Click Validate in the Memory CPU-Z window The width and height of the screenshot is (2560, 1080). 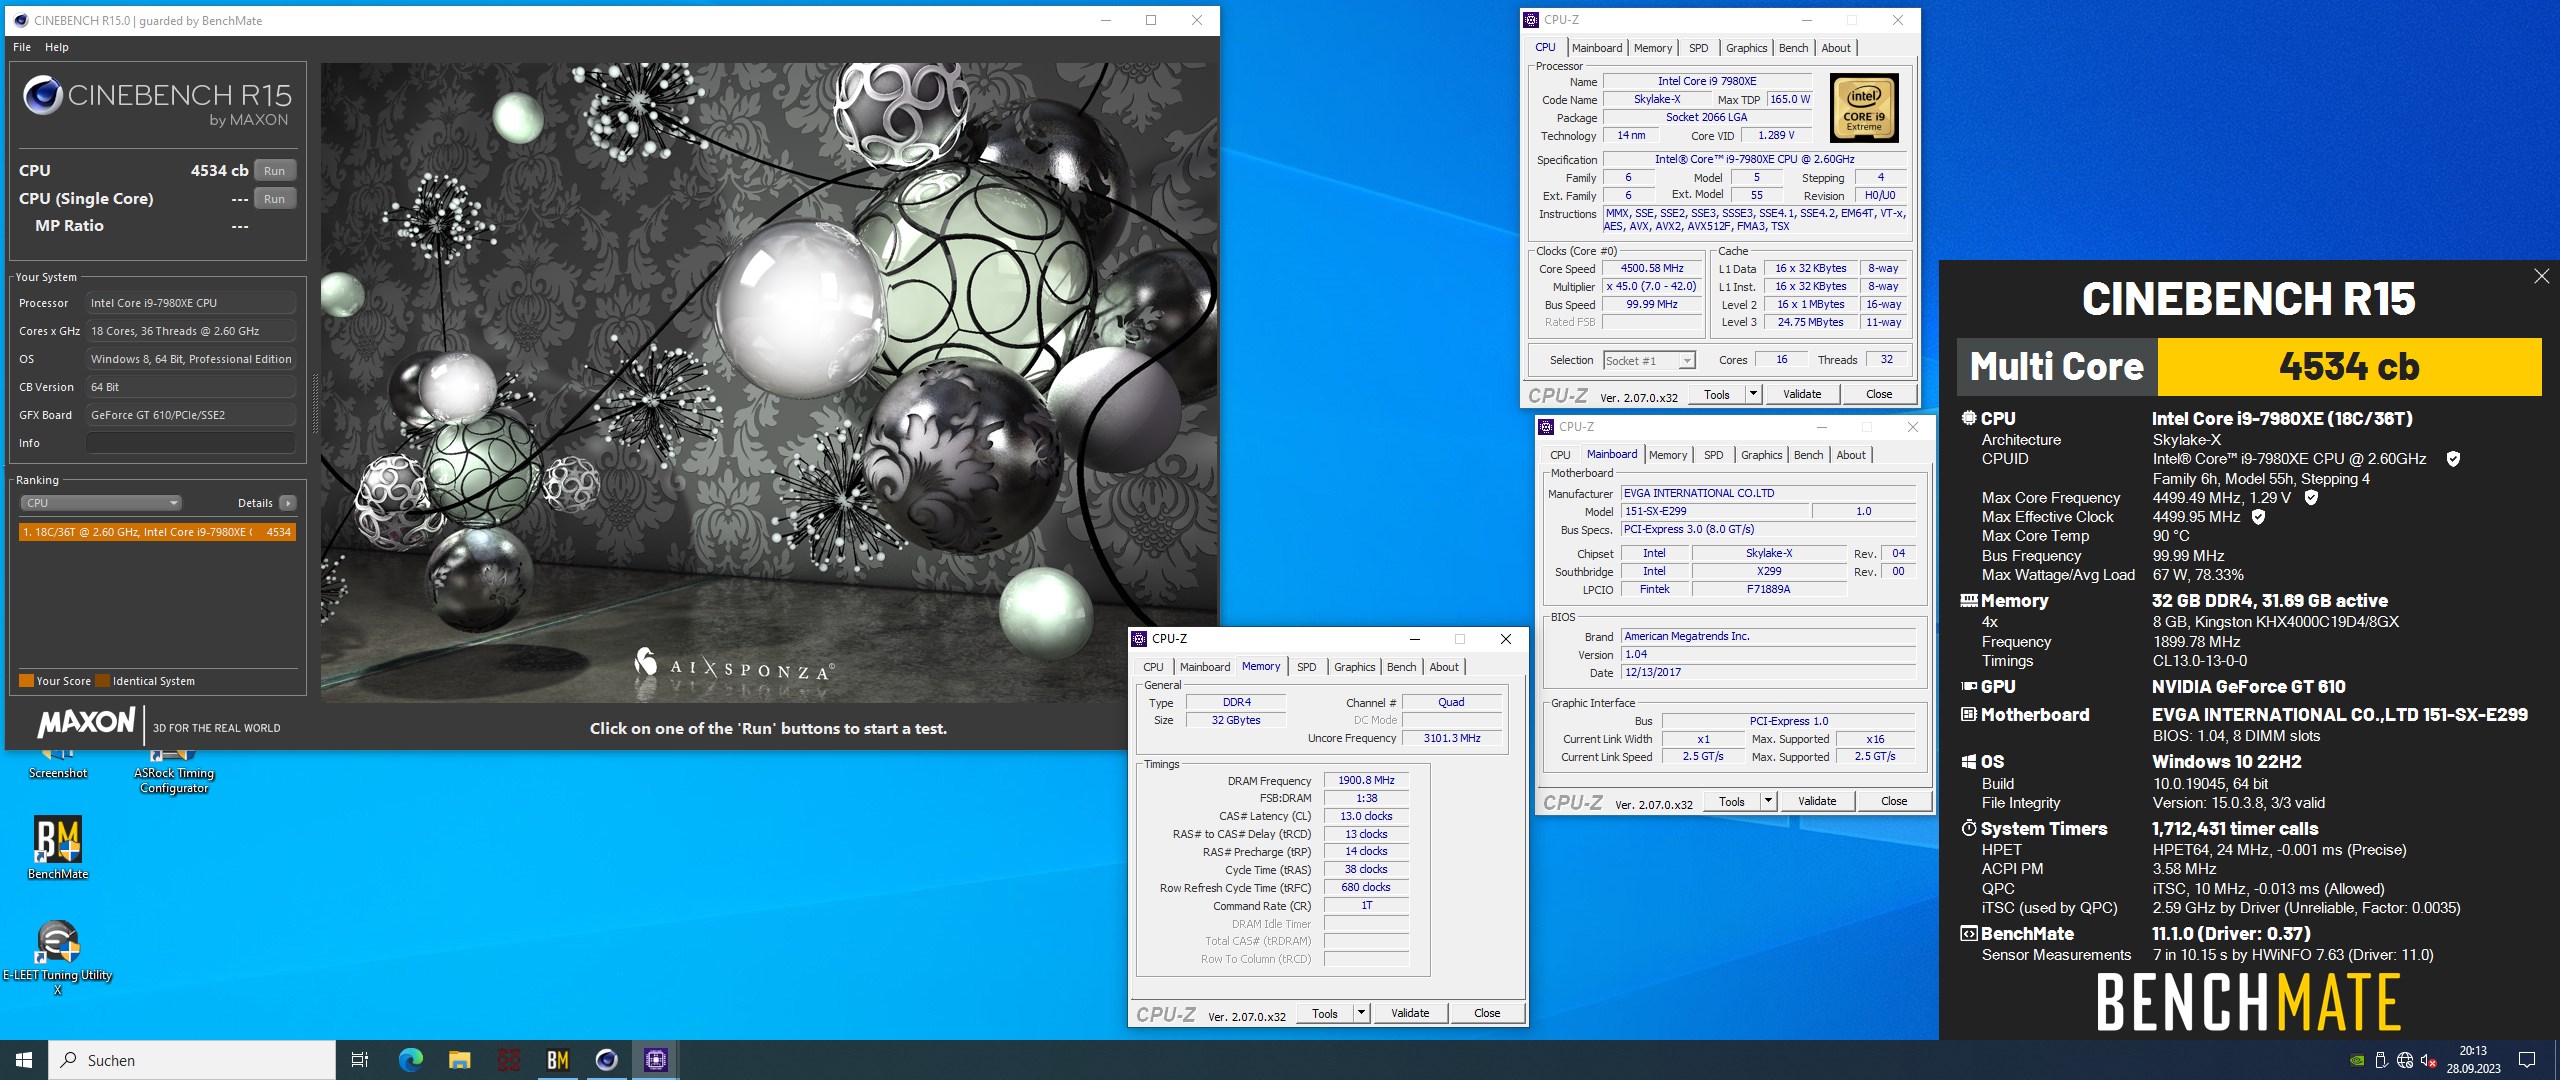1410,1014
